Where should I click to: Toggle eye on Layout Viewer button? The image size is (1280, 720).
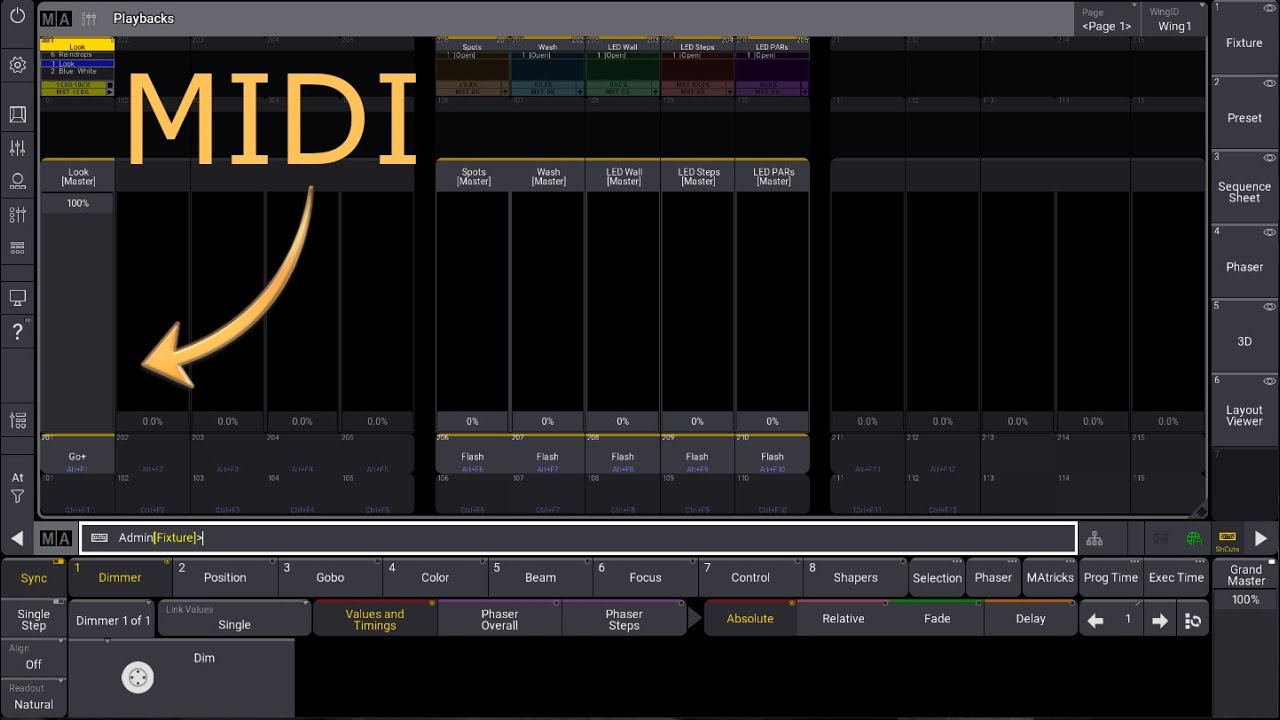click(1269, 381)
